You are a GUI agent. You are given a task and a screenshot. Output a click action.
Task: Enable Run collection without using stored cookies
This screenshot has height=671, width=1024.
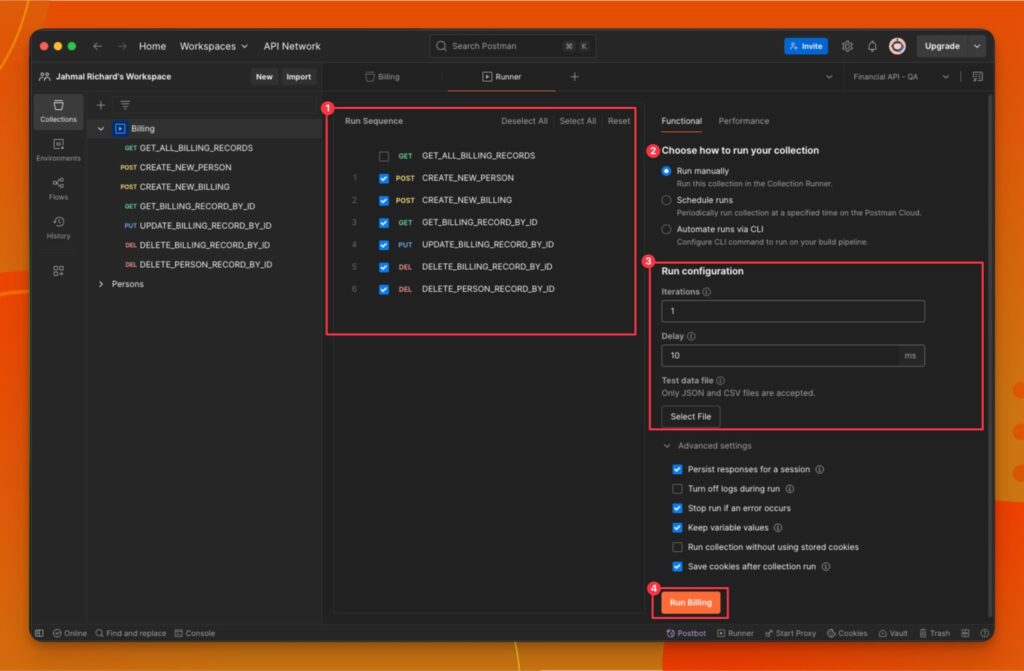tap(677, 548)
